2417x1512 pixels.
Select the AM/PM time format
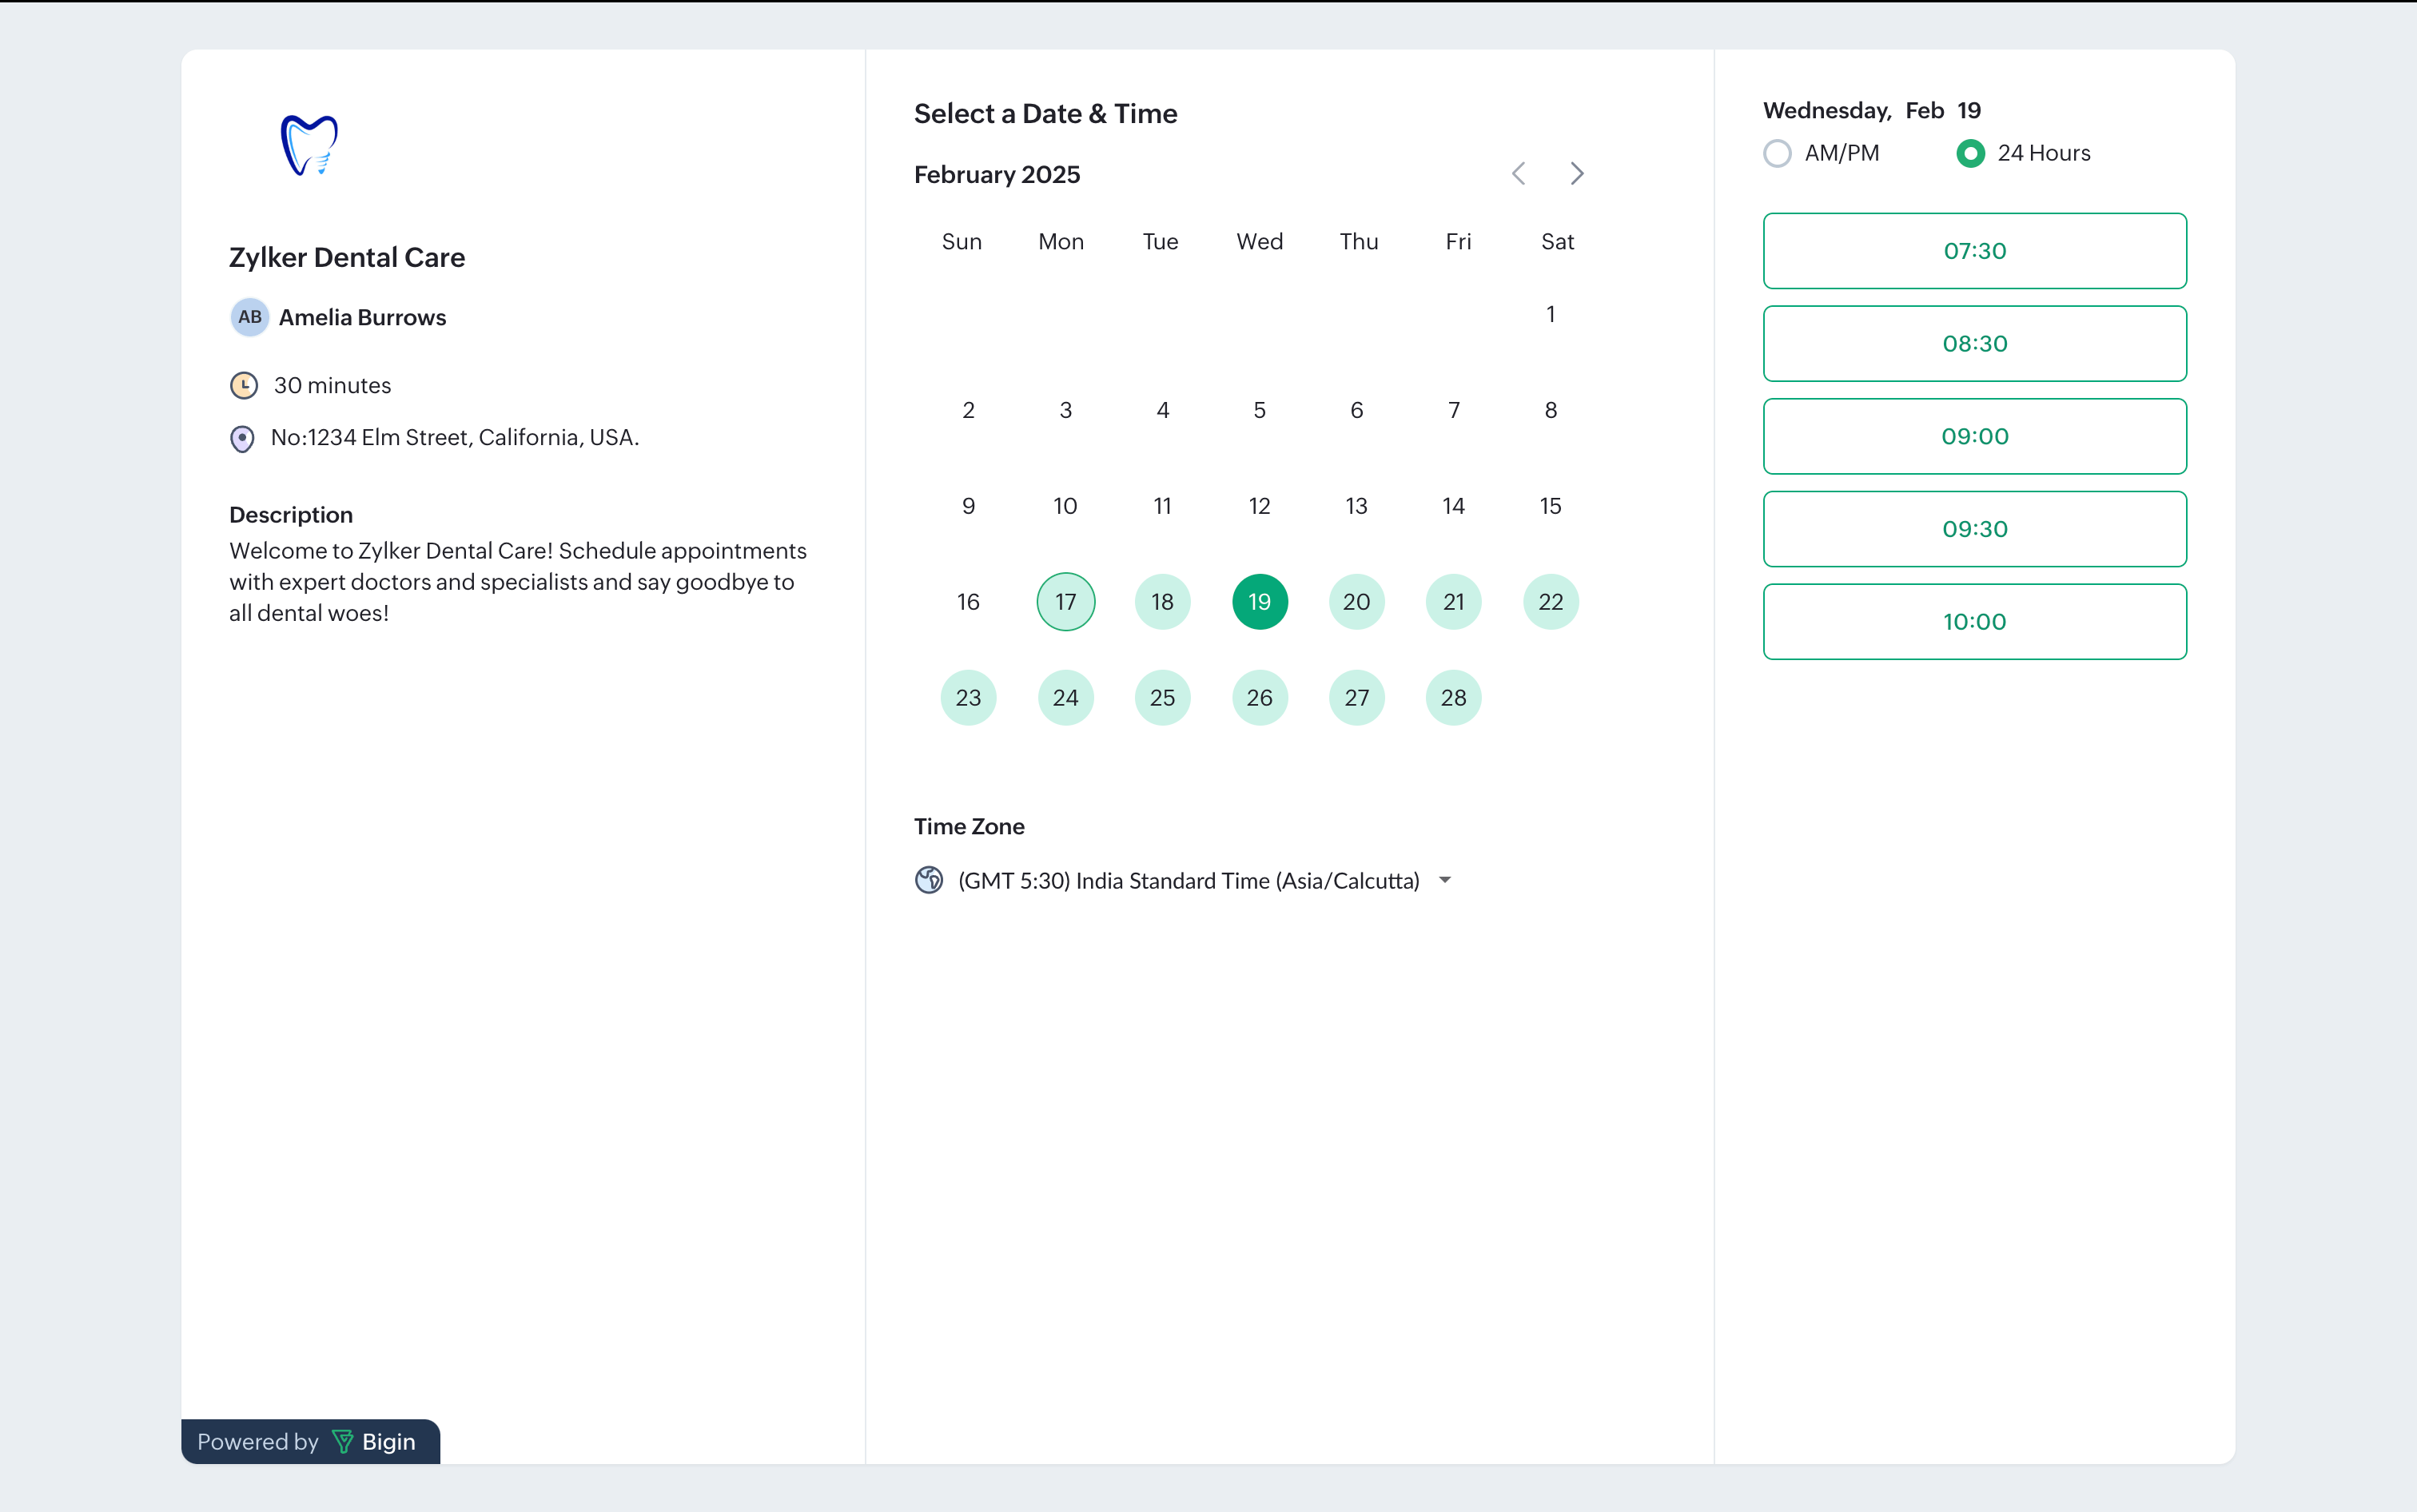point(1777,153)
